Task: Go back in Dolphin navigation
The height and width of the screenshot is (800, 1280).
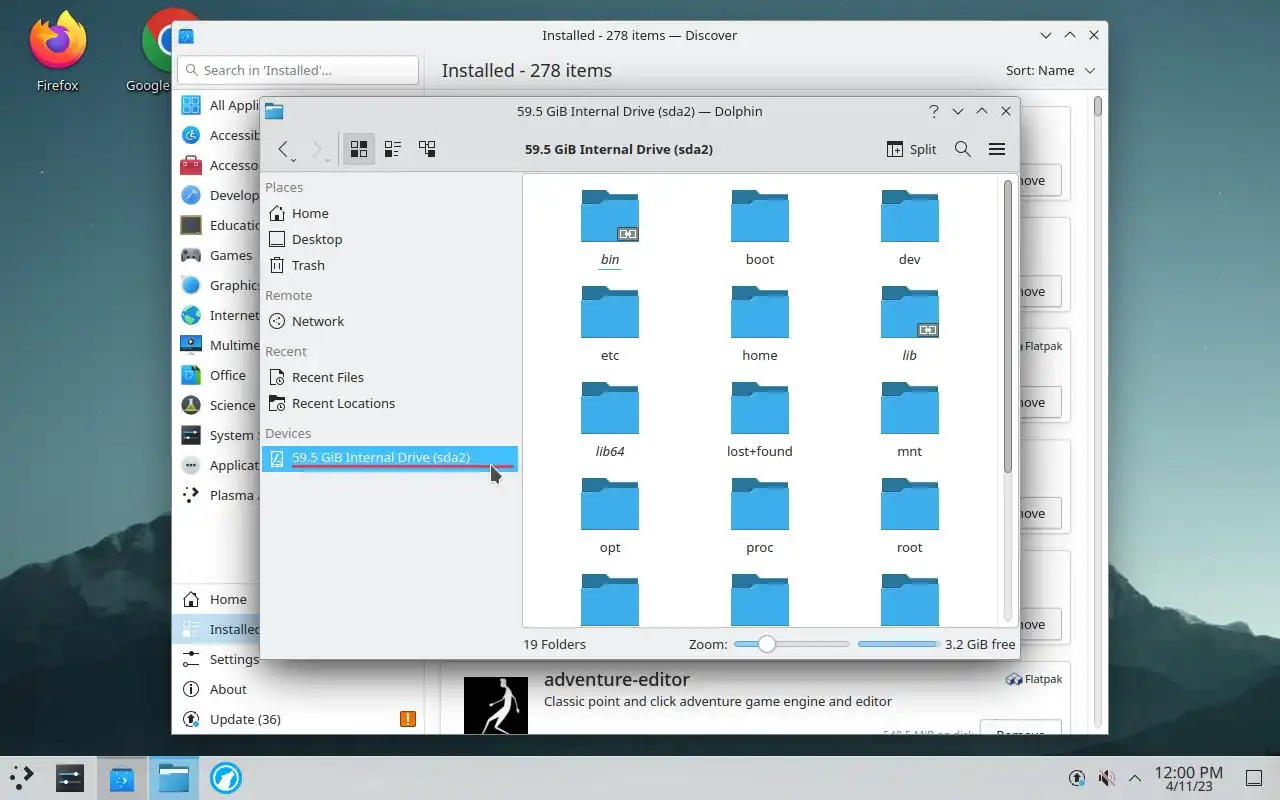Action: 285,149
